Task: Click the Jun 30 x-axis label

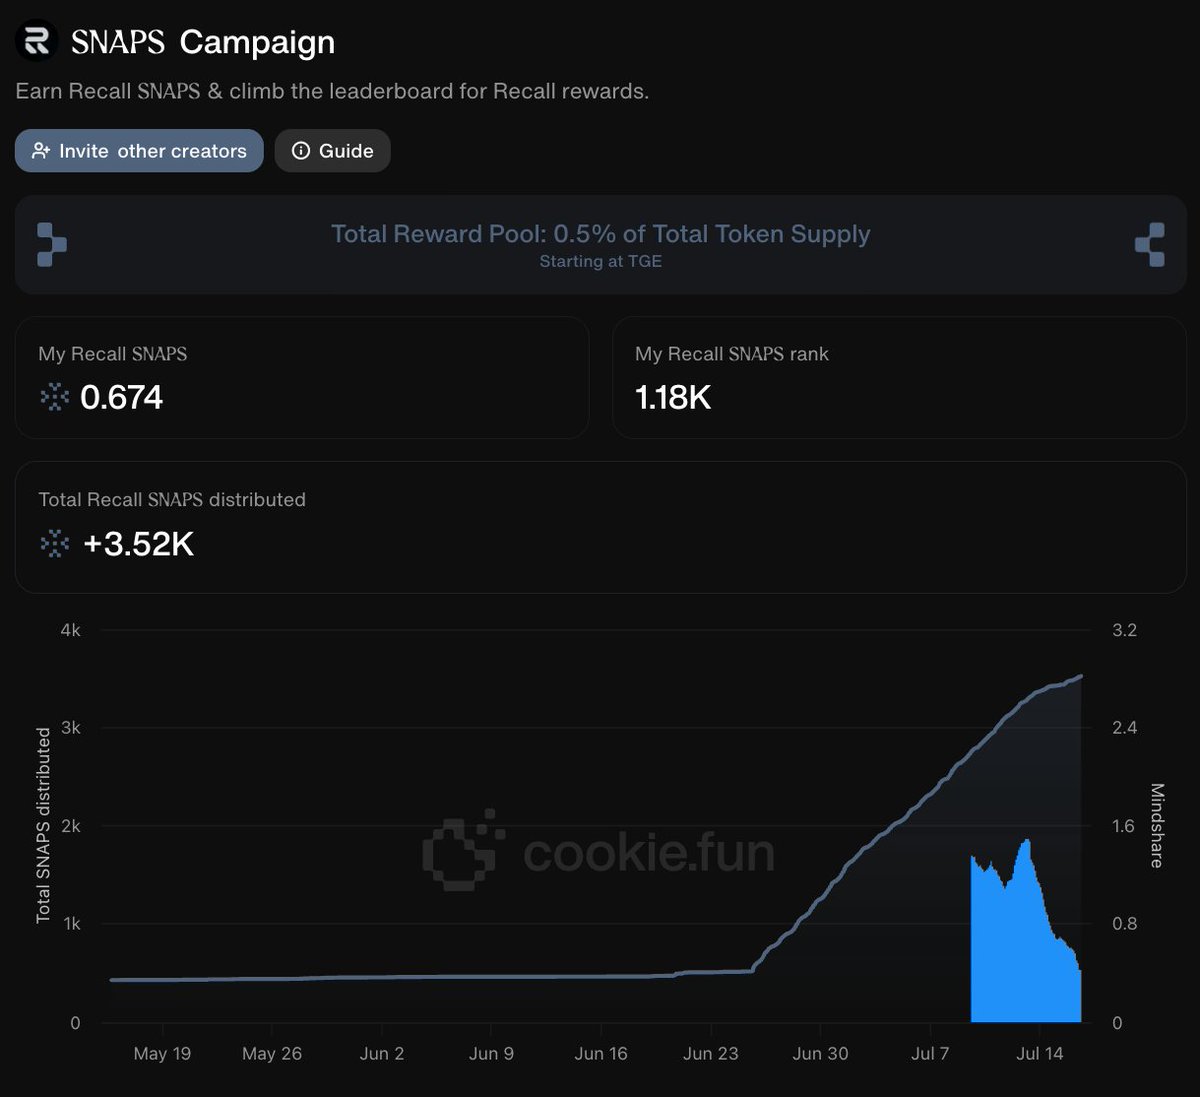Action: click(x=821, y=1054)
